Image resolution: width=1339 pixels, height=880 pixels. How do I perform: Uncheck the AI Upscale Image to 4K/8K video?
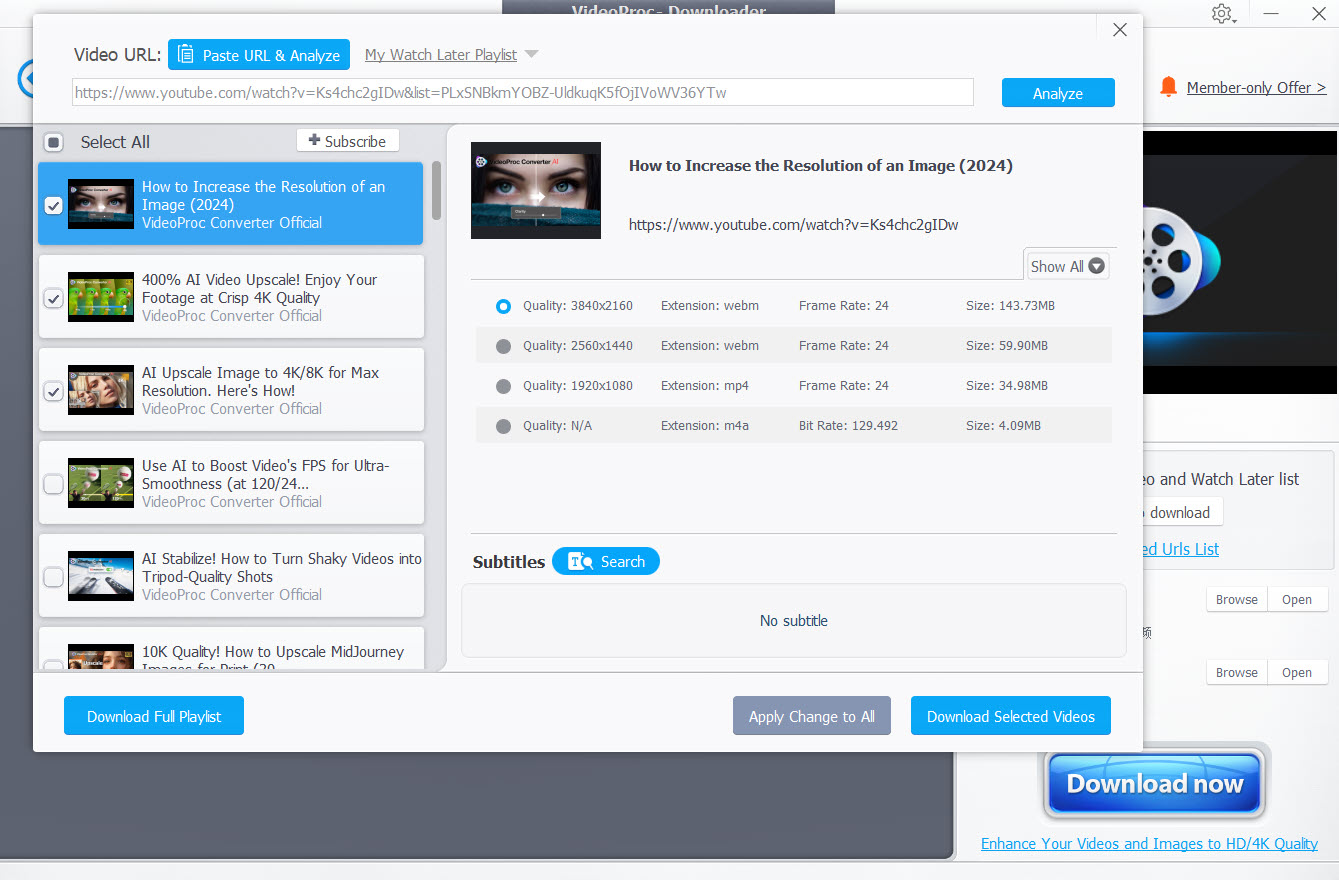53,391
